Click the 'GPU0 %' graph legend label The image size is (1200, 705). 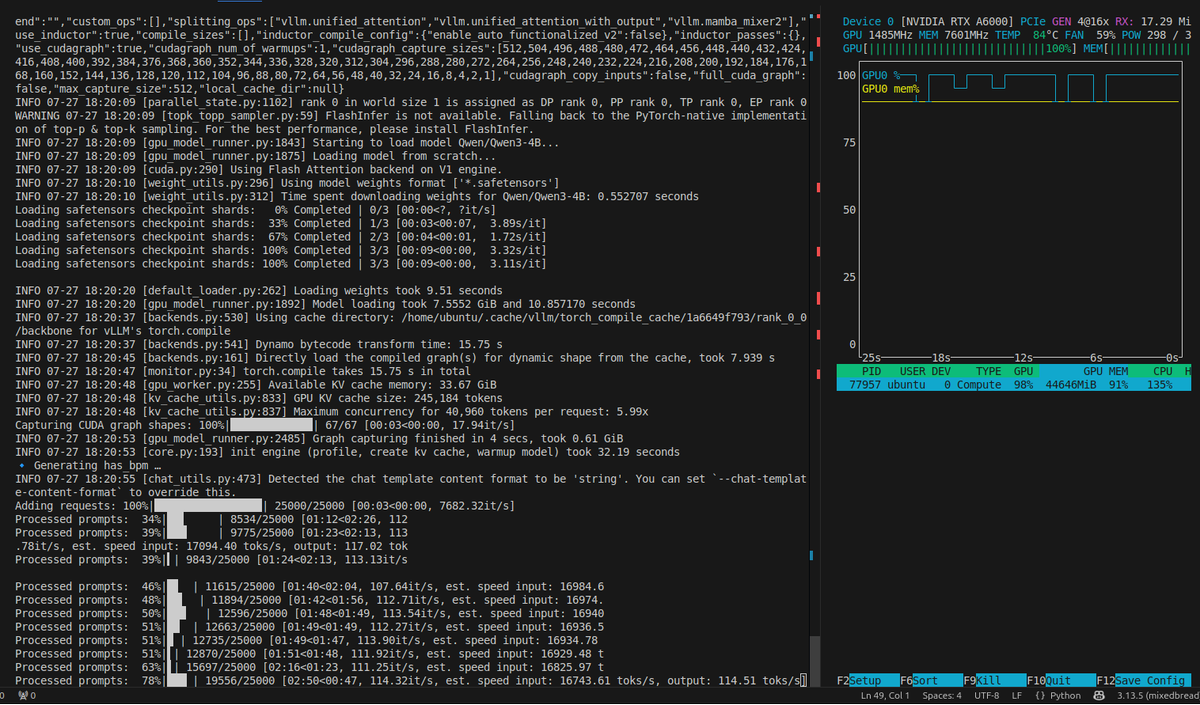pos(881,75)
